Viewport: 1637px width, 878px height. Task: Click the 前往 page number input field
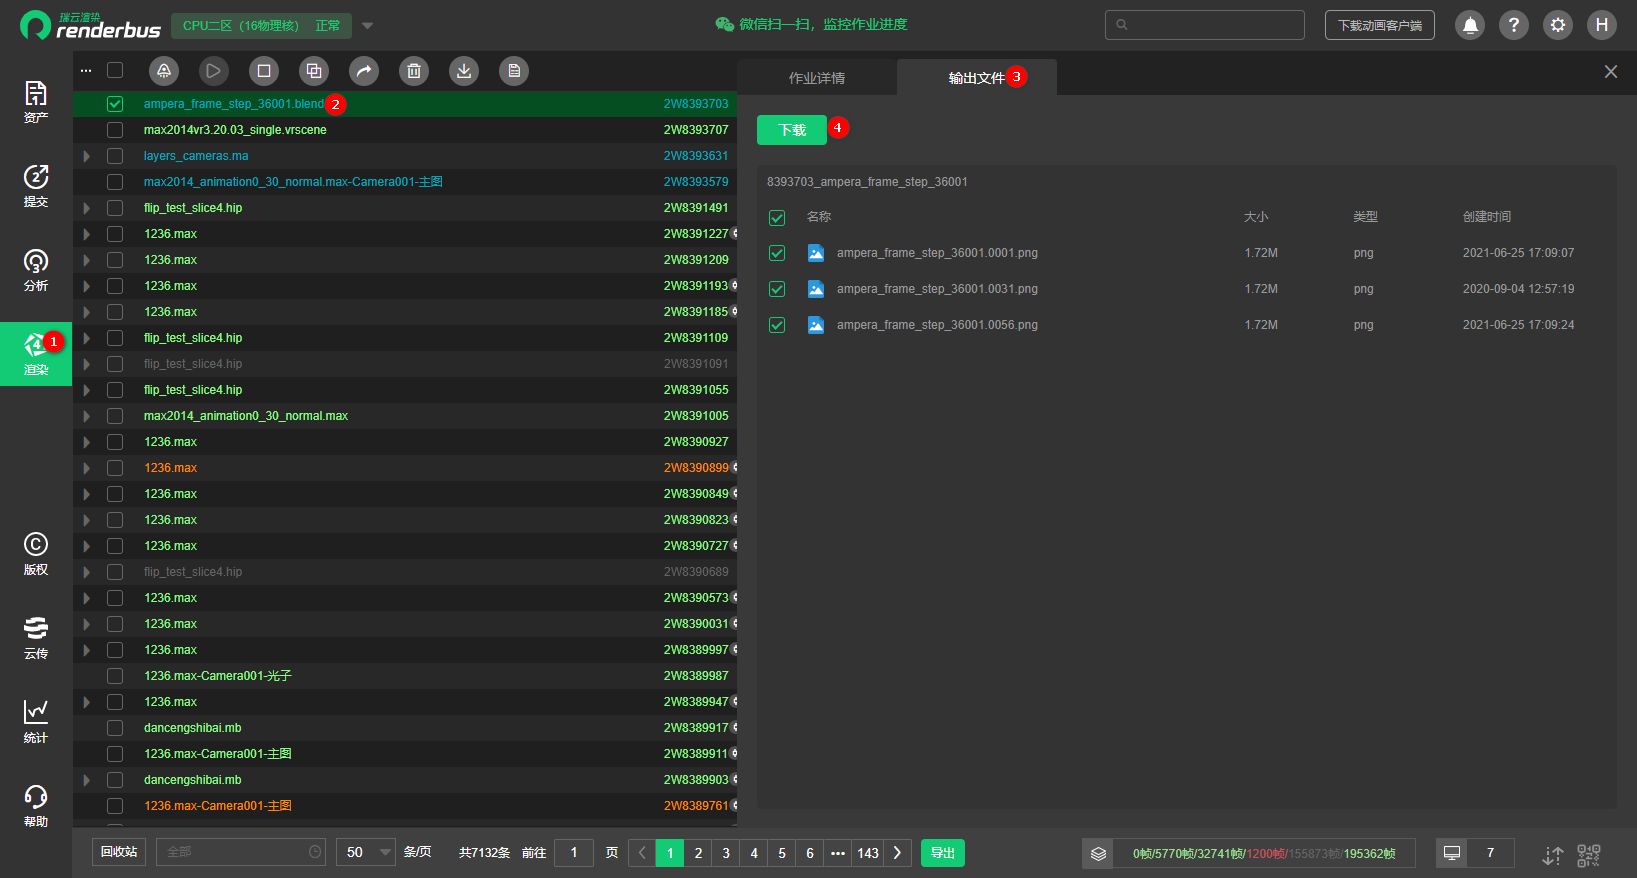click(x=574, y=853)
